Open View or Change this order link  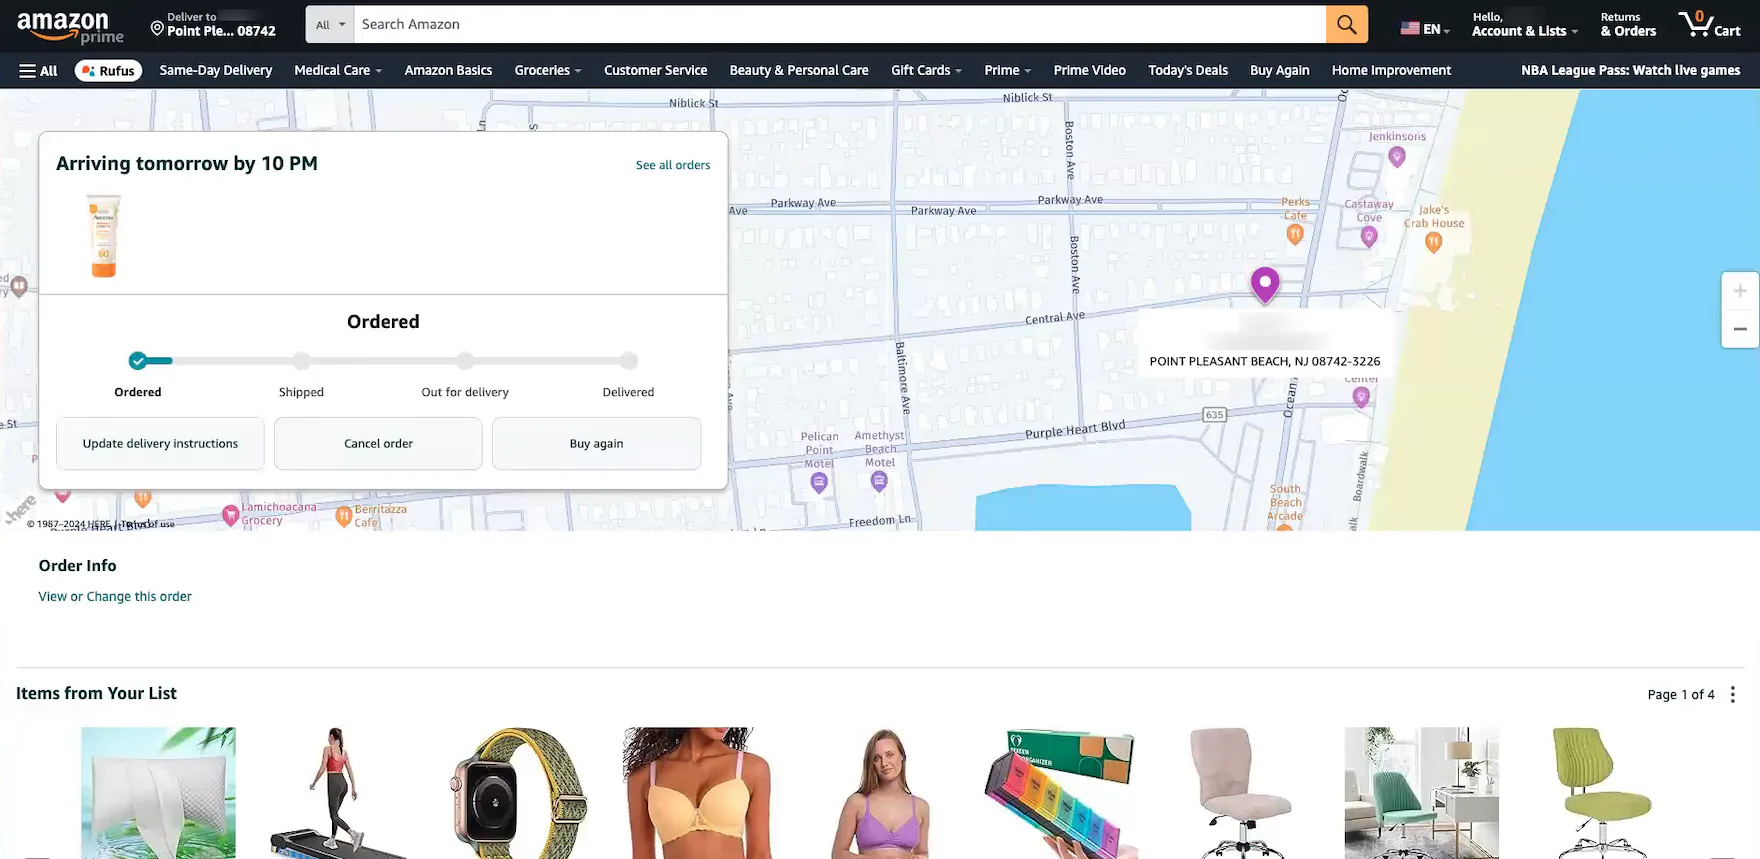pyautogui.click(x=115, y=597)
